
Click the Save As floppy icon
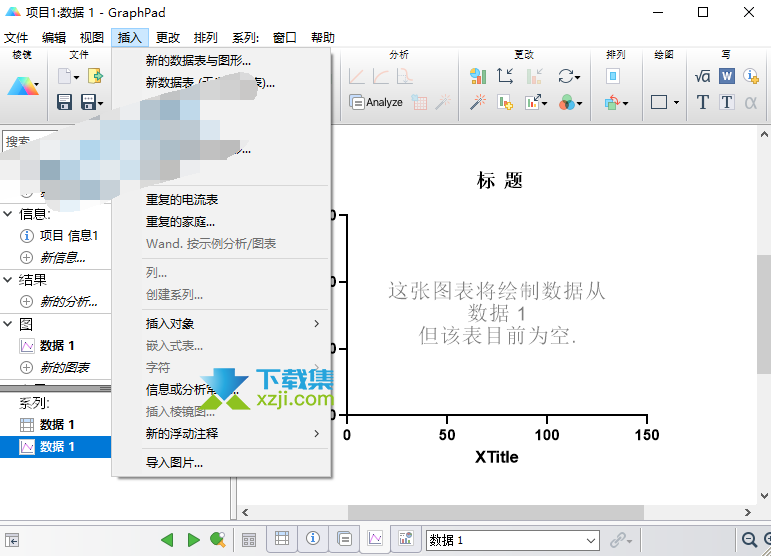(x=88, y=102)
